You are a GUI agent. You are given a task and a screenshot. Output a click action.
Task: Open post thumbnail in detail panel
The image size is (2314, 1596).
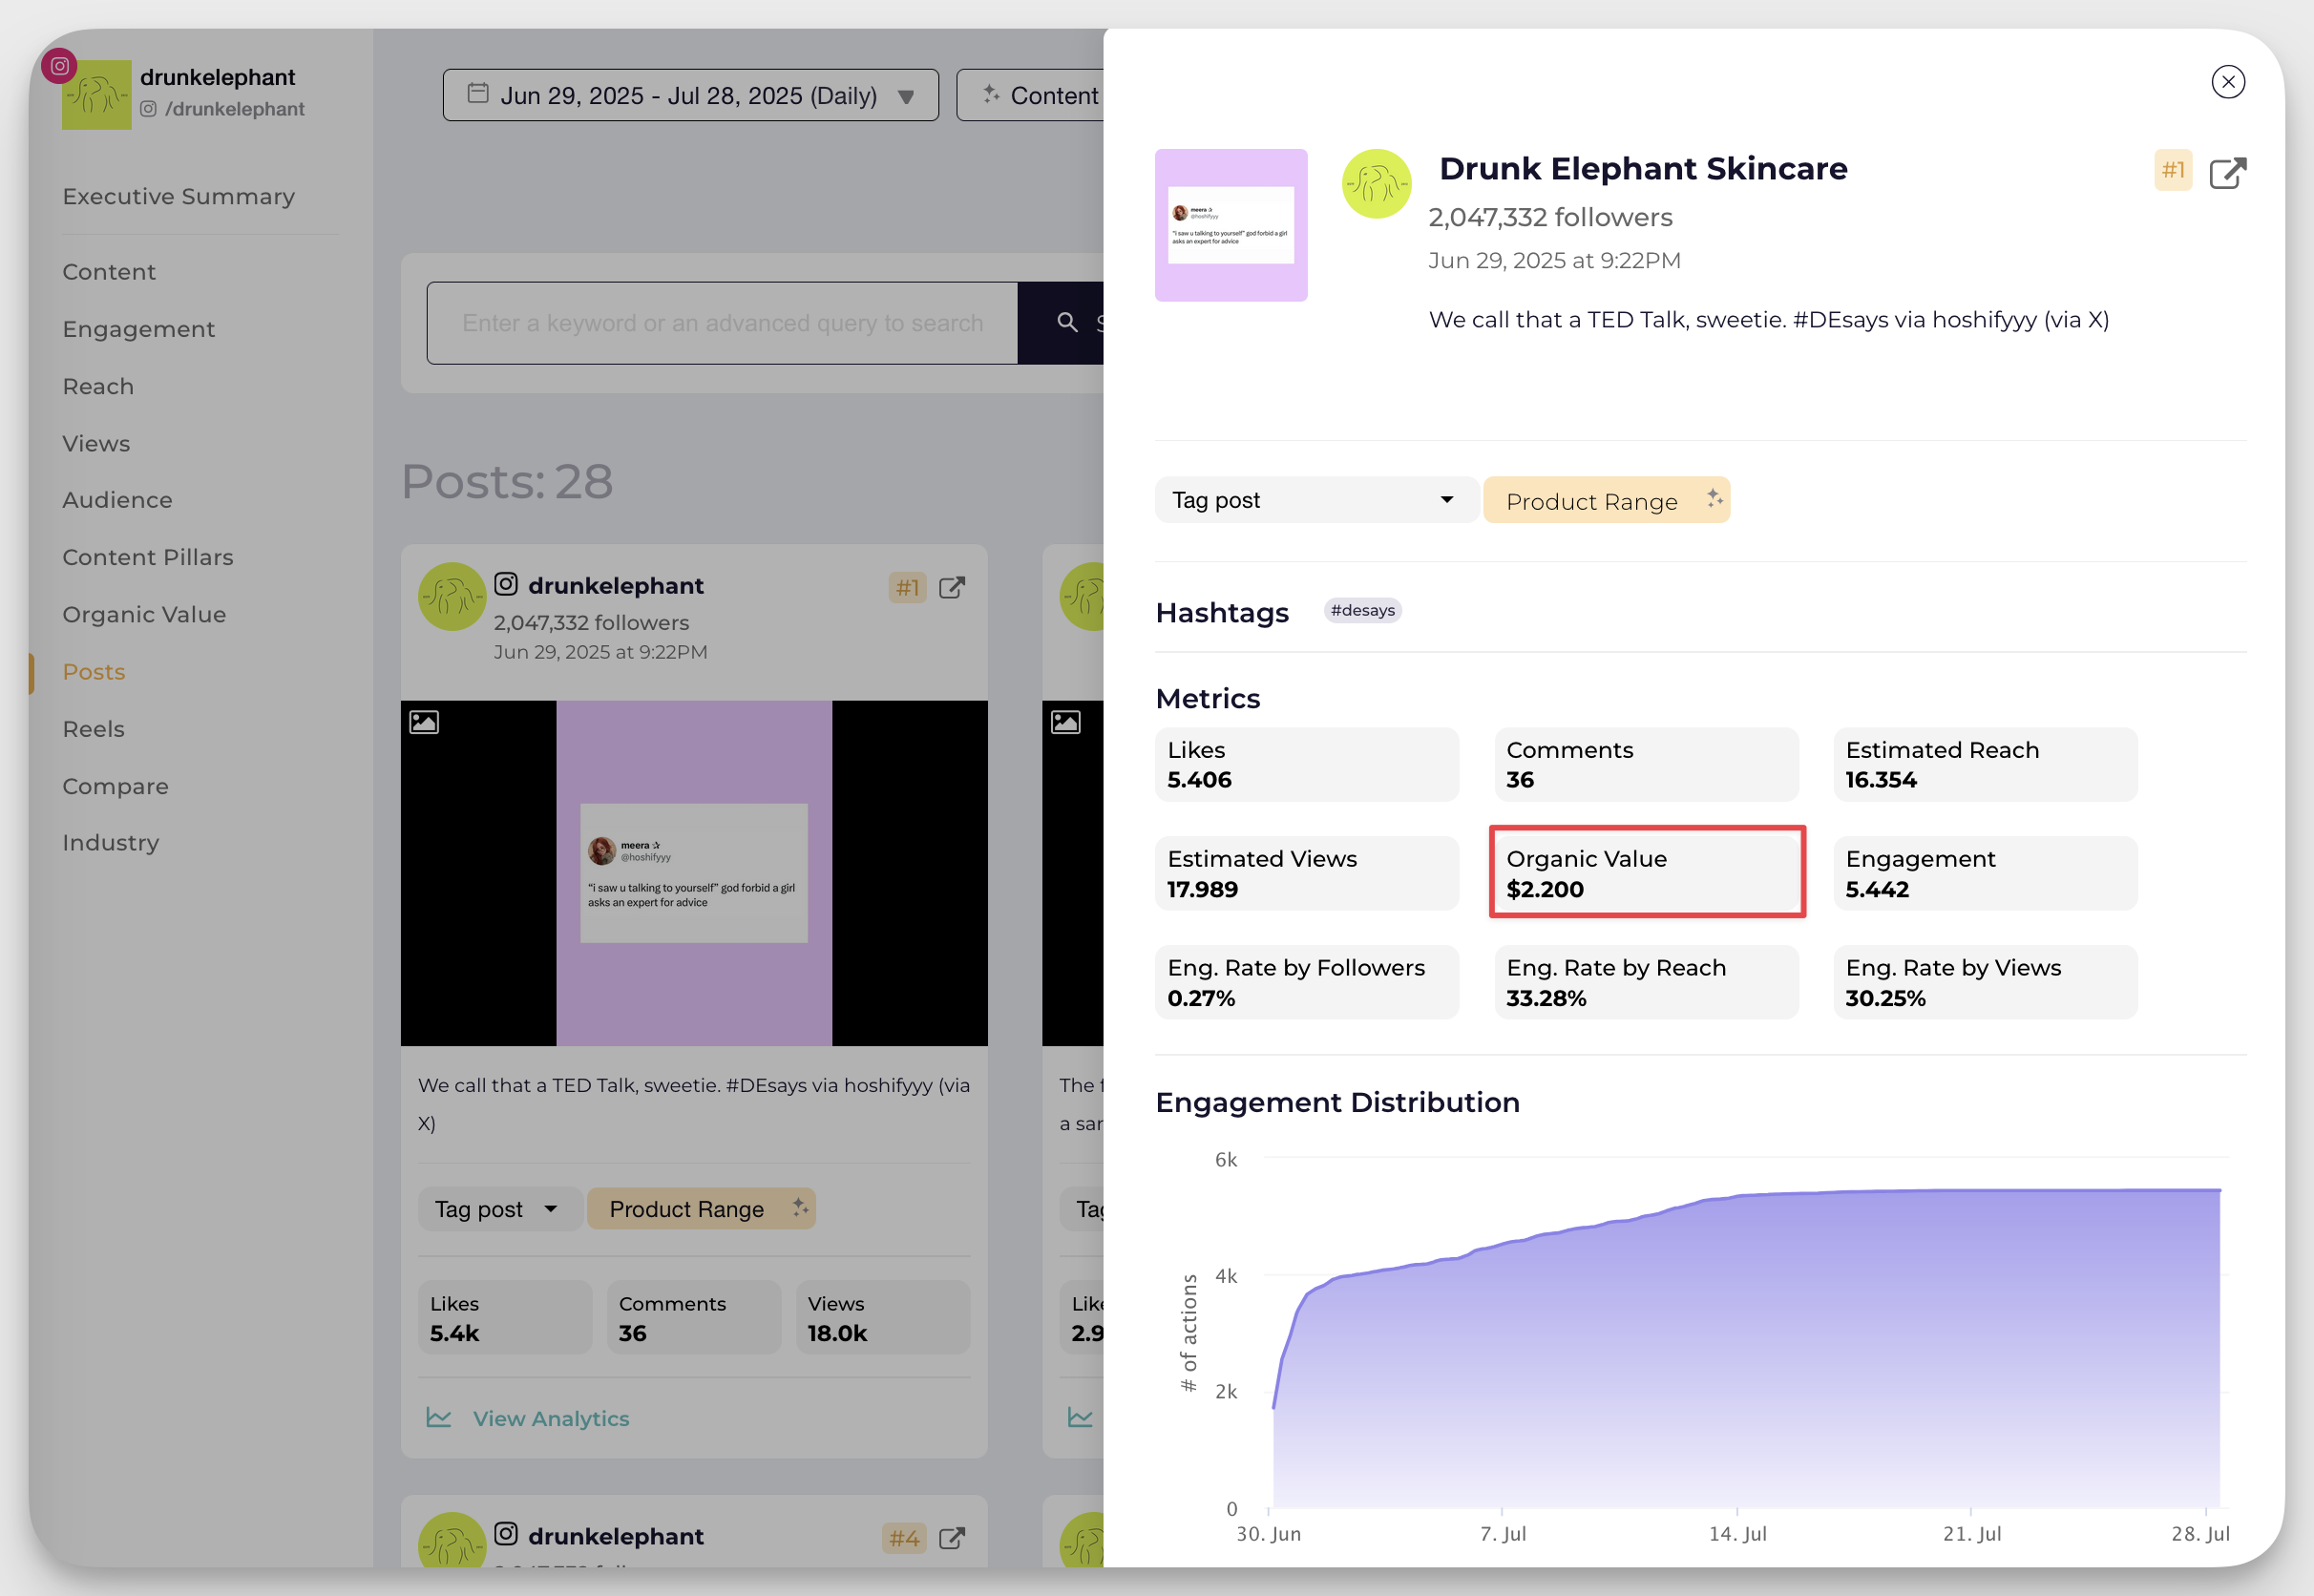point(1230,225)
